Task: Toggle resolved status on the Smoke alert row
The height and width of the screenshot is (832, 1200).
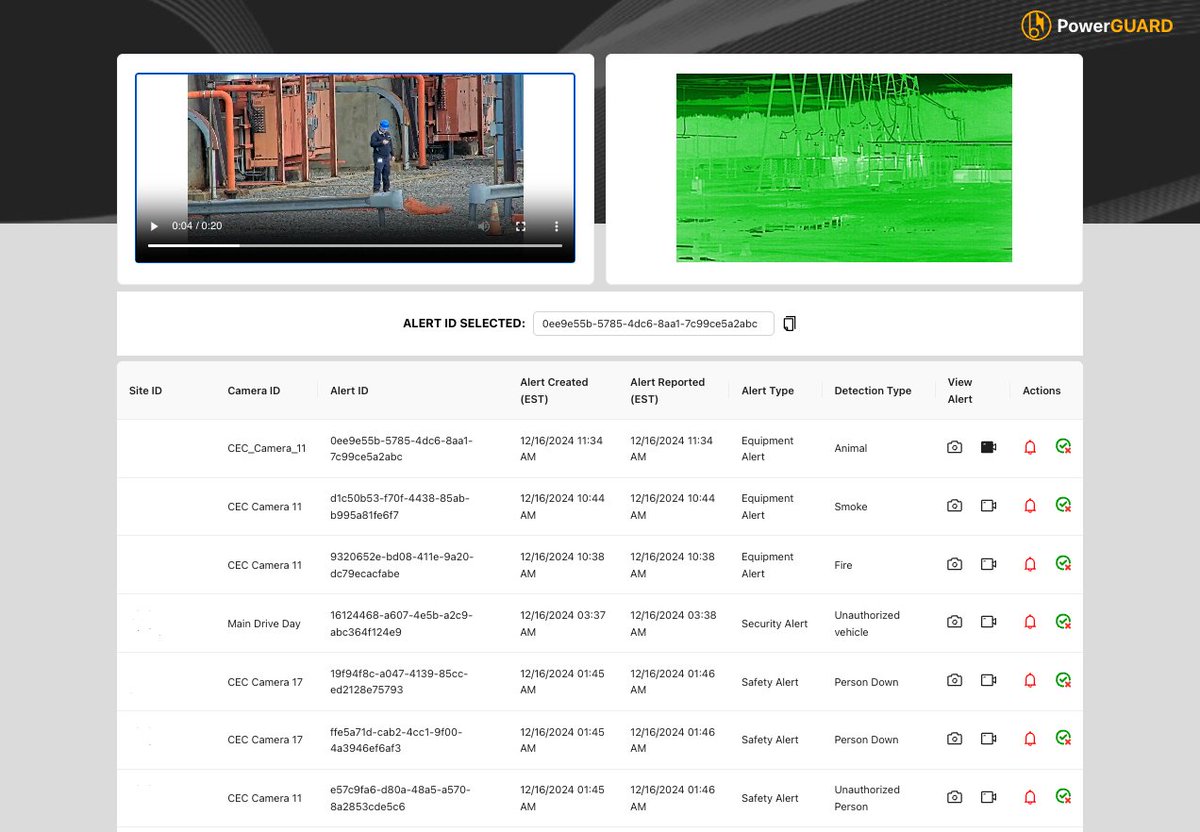Action: point(1062,505)
